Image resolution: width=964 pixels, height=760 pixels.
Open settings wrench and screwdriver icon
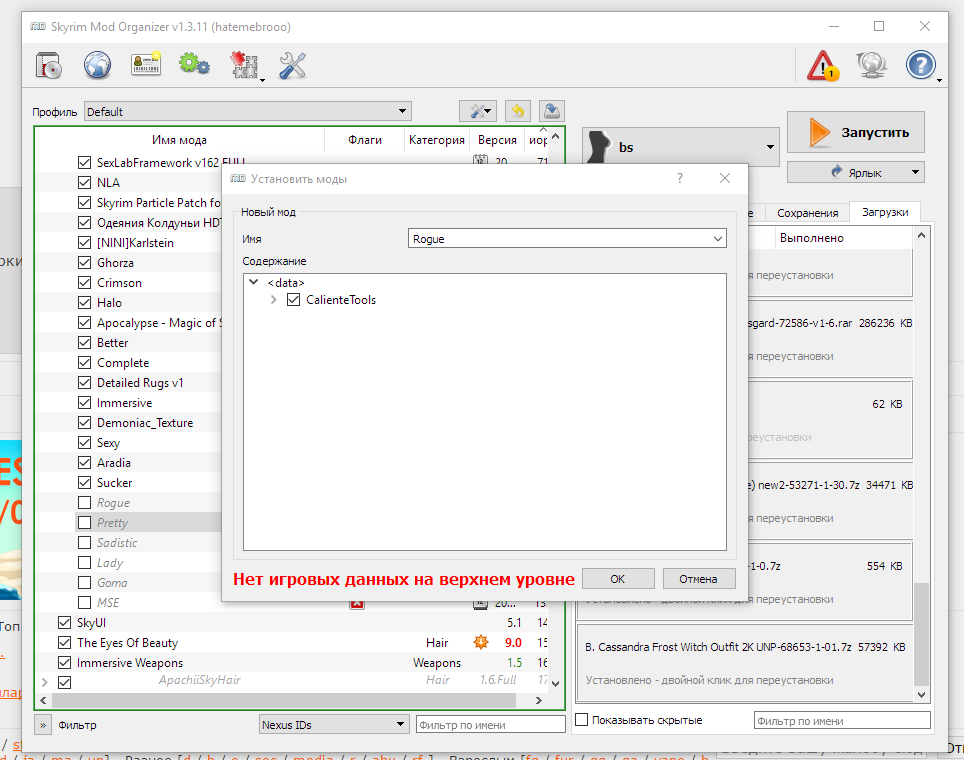pyautogui.click(x=292, y=65)
